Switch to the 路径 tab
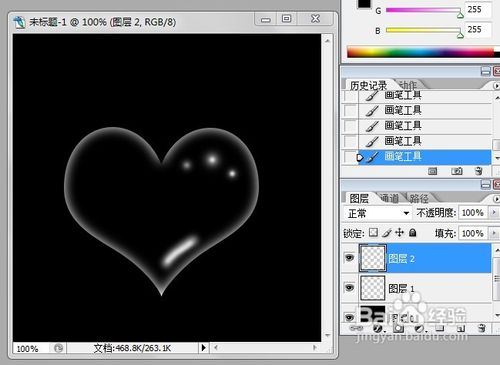Image resolution: width=500 pixels, height=365 pixels. click(419, 198)
